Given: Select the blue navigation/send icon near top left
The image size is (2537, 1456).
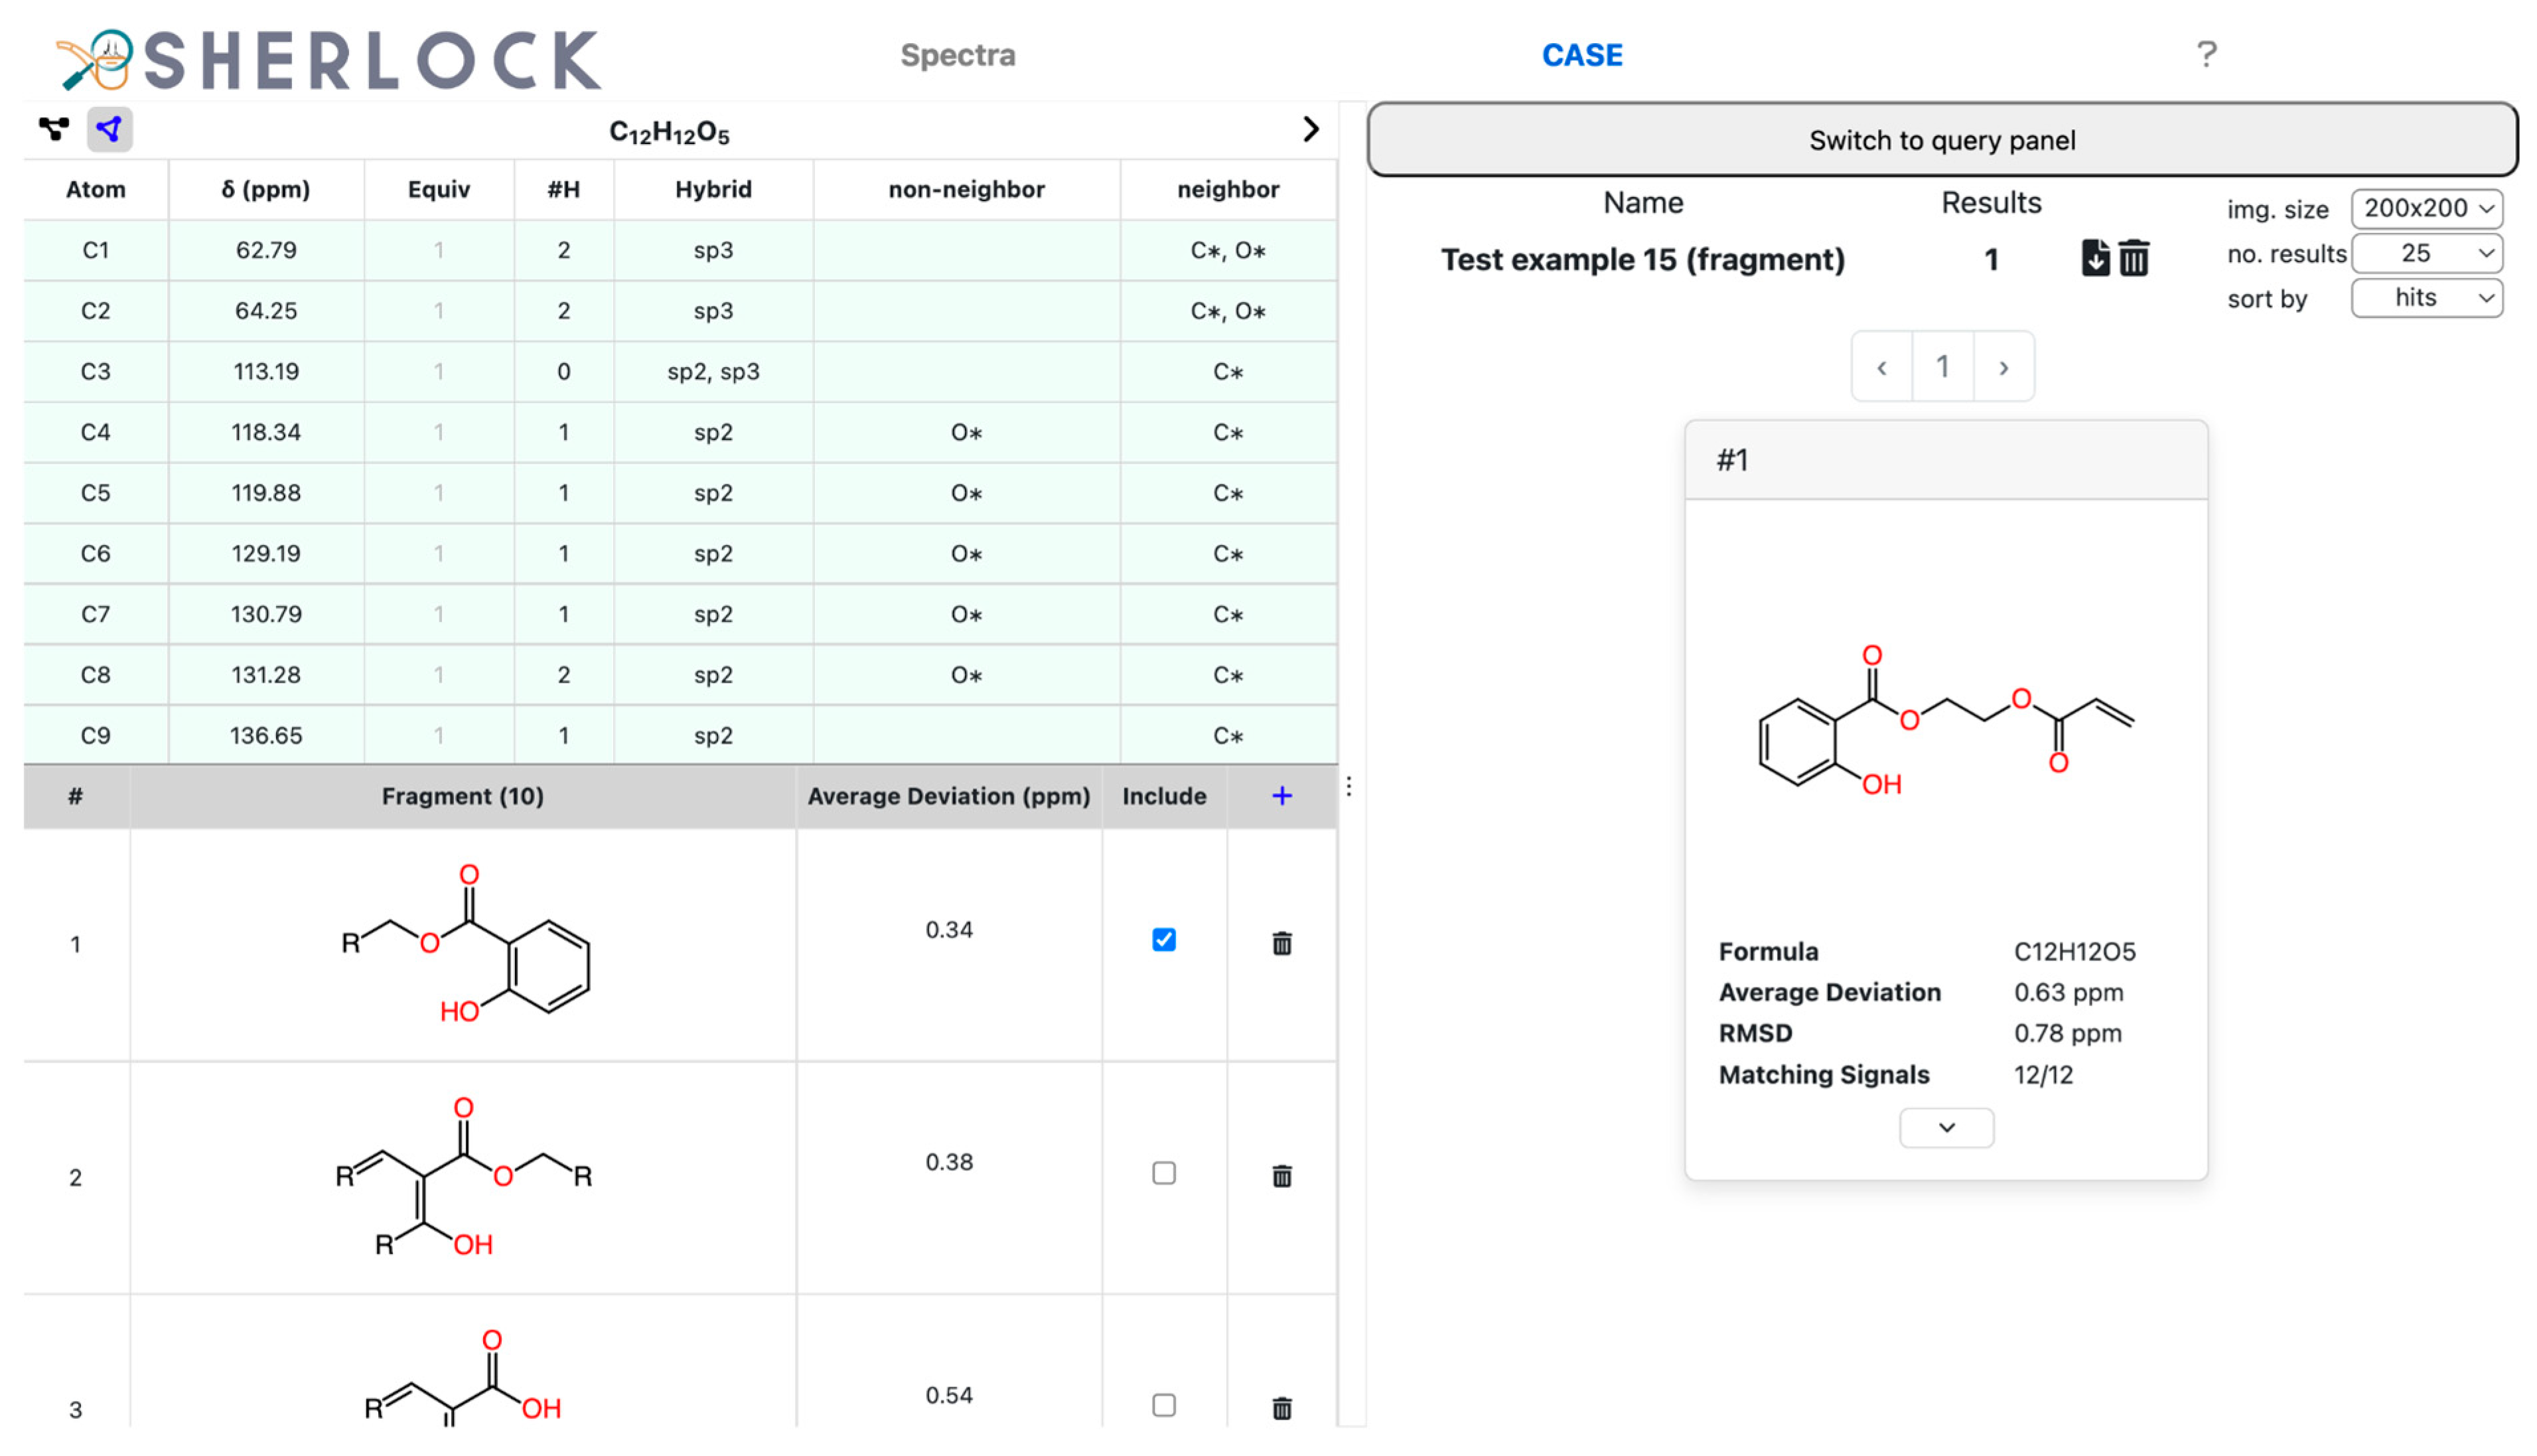Looking at the screenshot, I should (109, 128).
